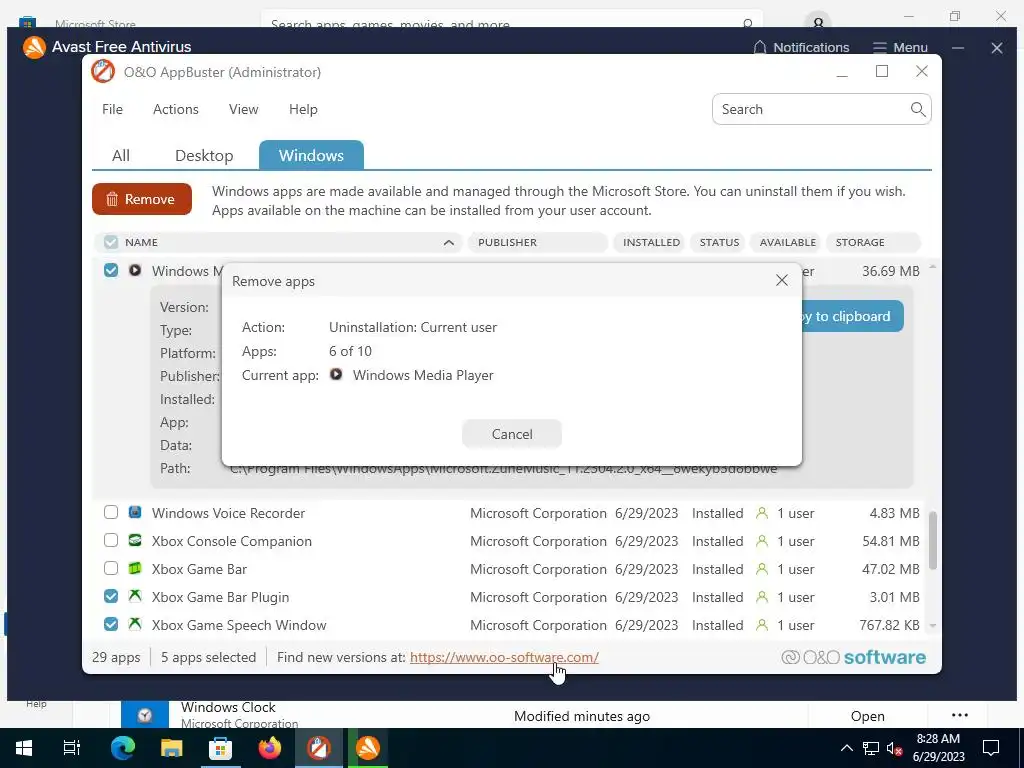Close the Remove apps dialog
The height and width of the screenshot is (768, 1024).
coord(782,280)
